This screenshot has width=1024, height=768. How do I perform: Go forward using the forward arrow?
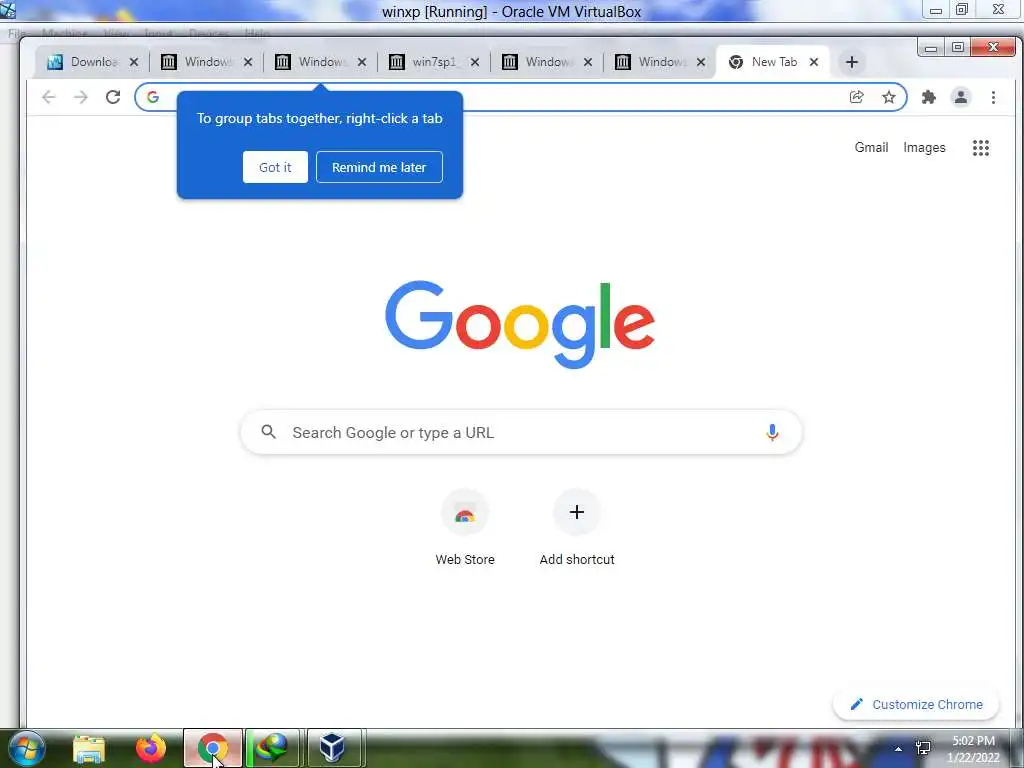coord(80,97)
